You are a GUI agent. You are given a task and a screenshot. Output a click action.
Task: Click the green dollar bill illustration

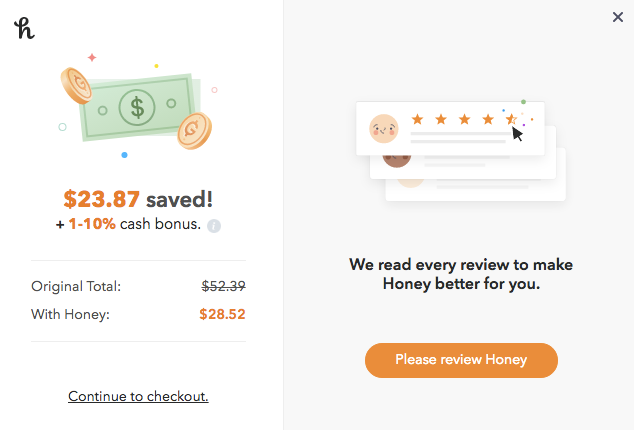pyautogui.click(x=138, y=105)
